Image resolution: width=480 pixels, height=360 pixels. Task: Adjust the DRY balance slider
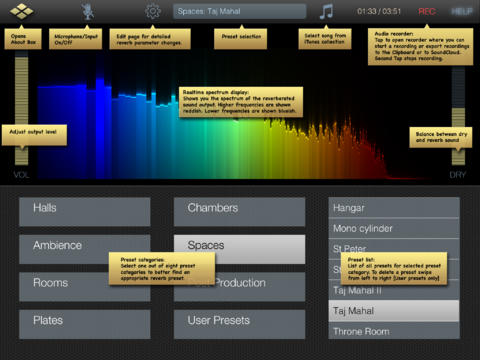tap(458, 116)
